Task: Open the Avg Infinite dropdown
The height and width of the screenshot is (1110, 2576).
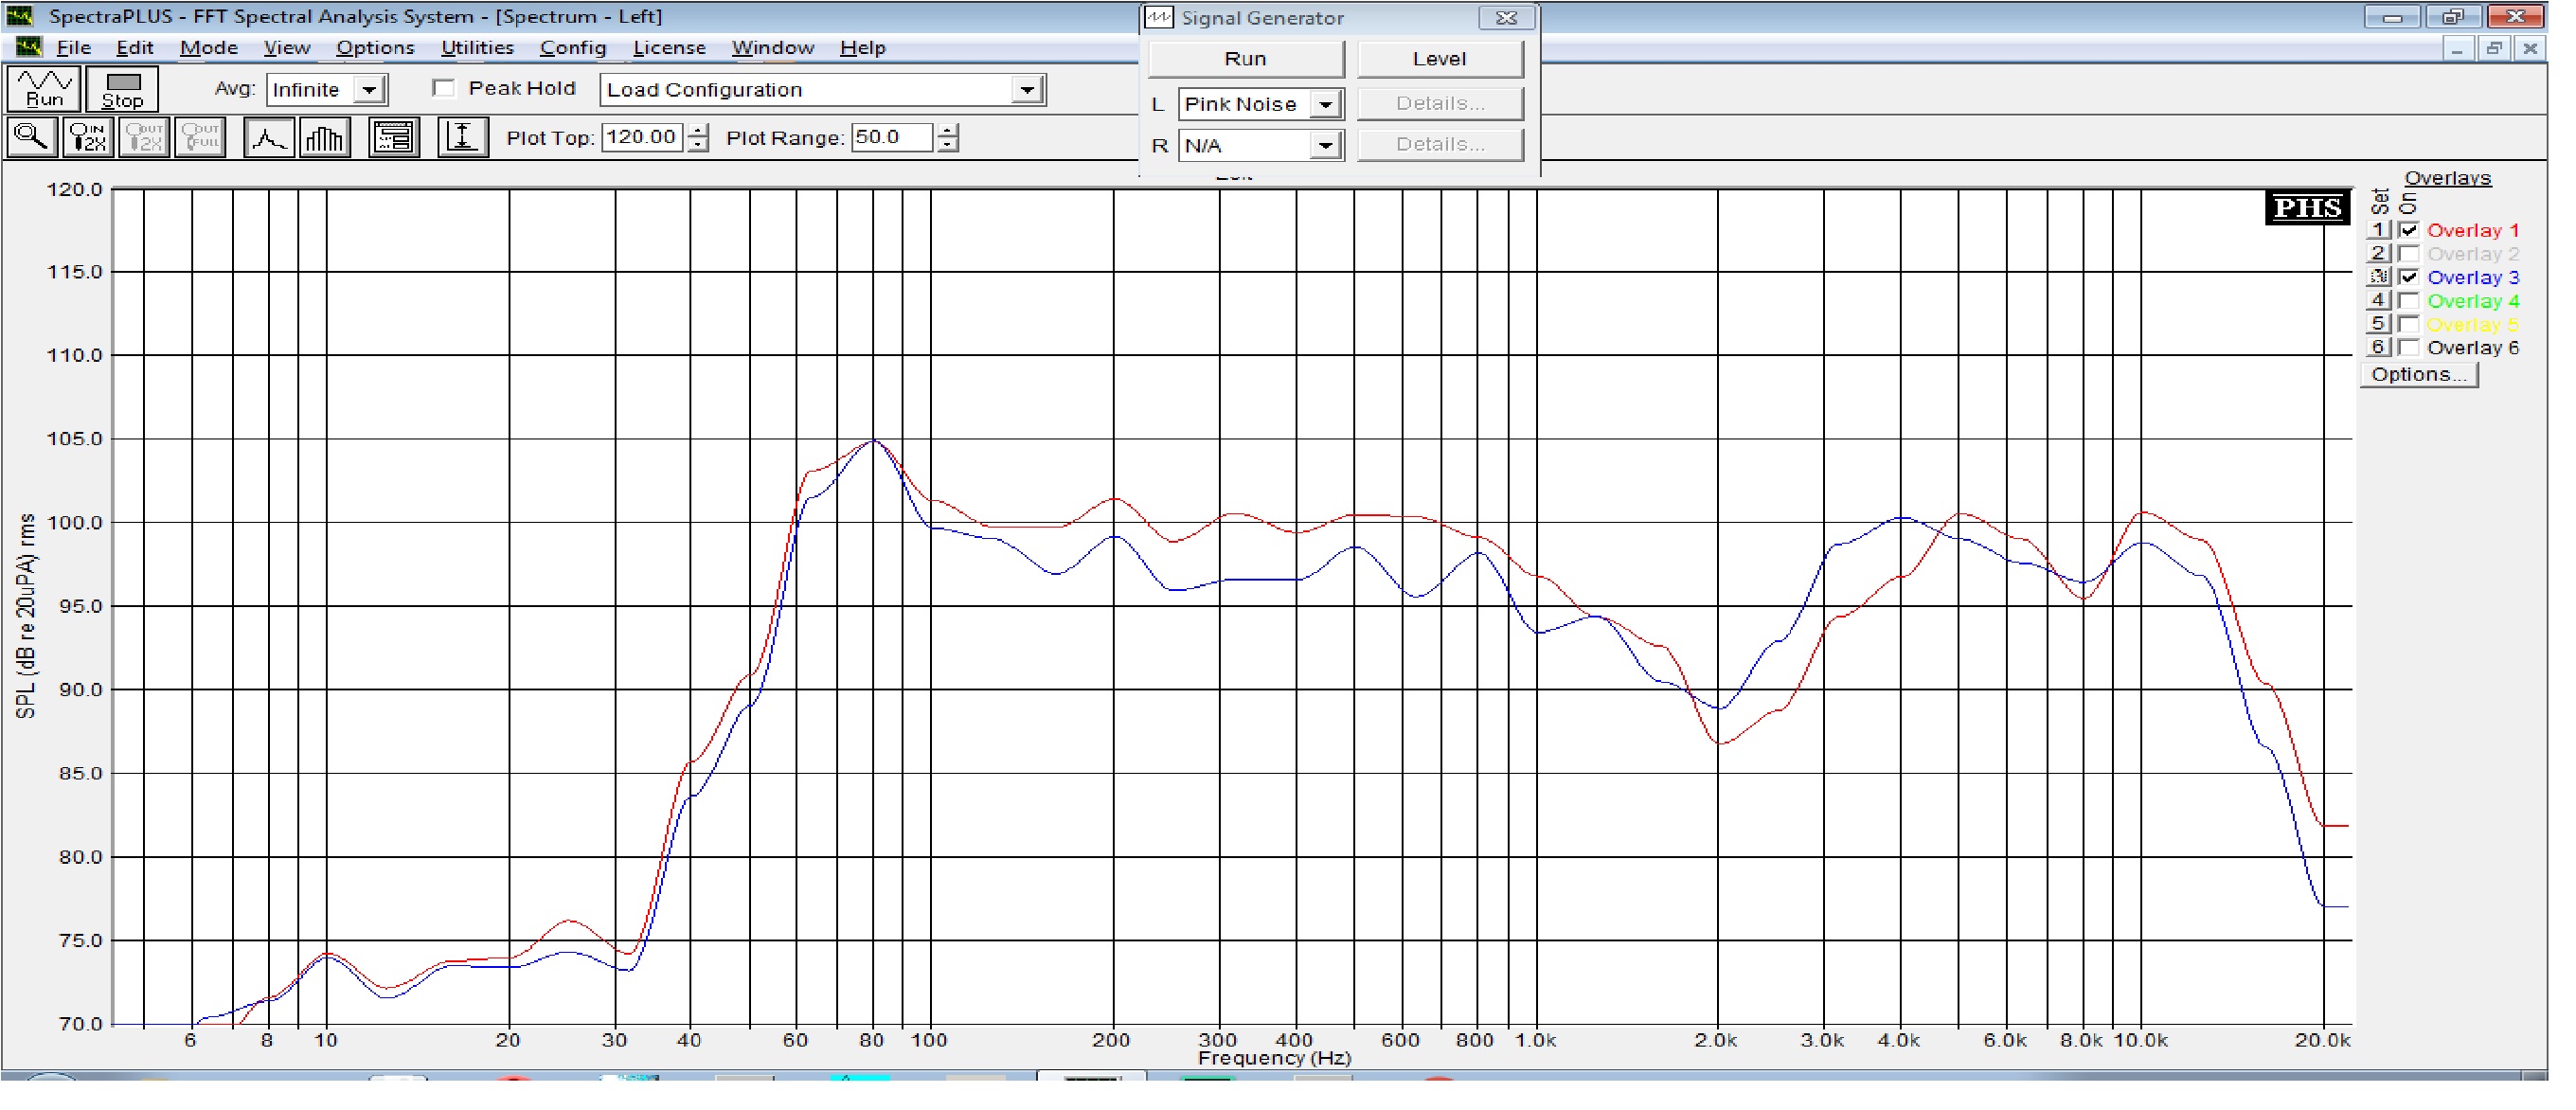Action: [x=369, y=90]
